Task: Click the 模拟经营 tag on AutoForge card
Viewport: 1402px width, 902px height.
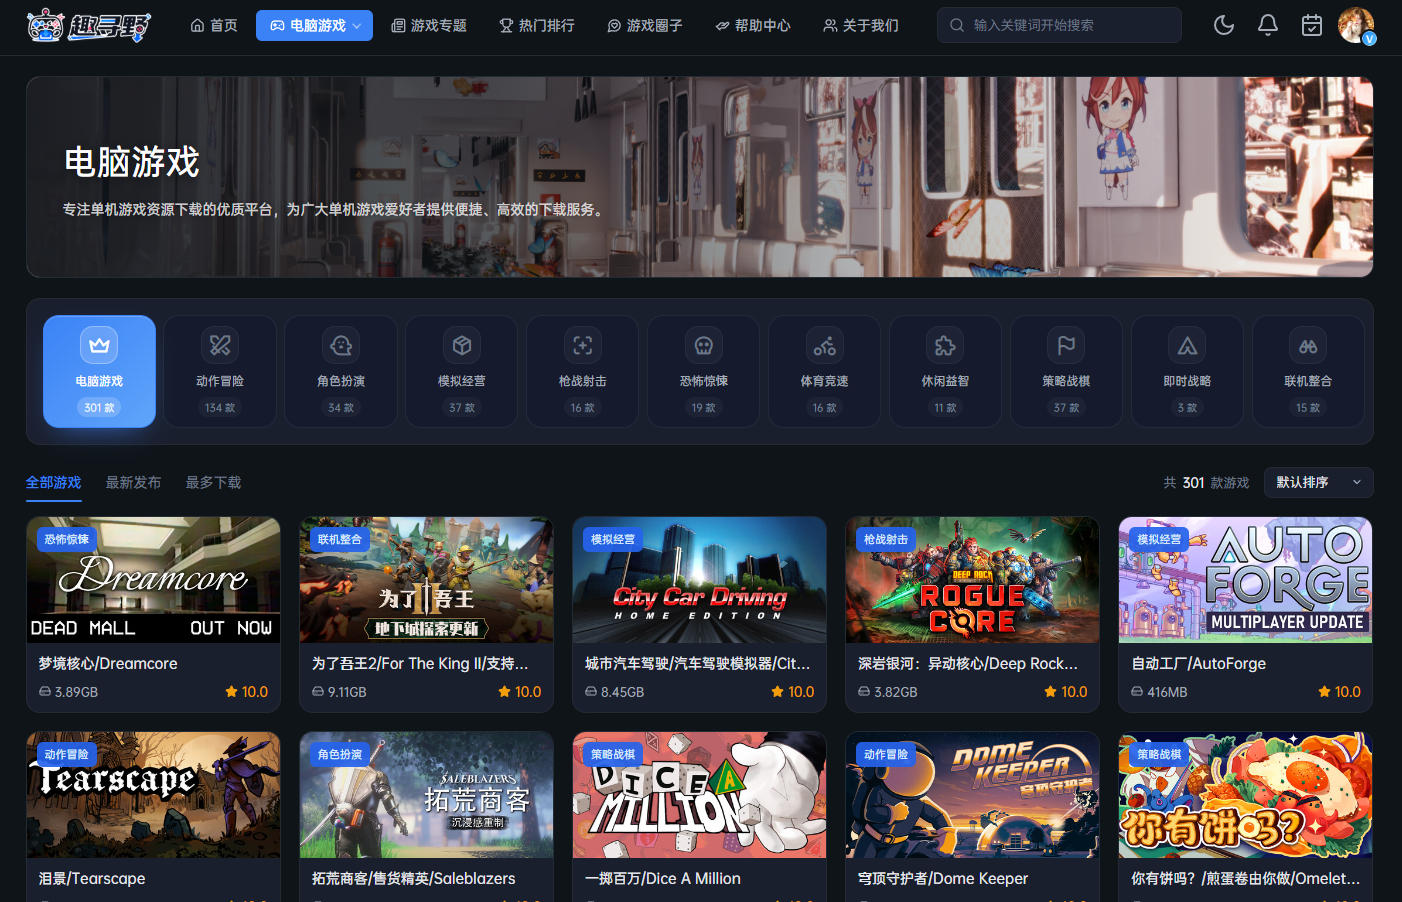Action: (1159, 539)
